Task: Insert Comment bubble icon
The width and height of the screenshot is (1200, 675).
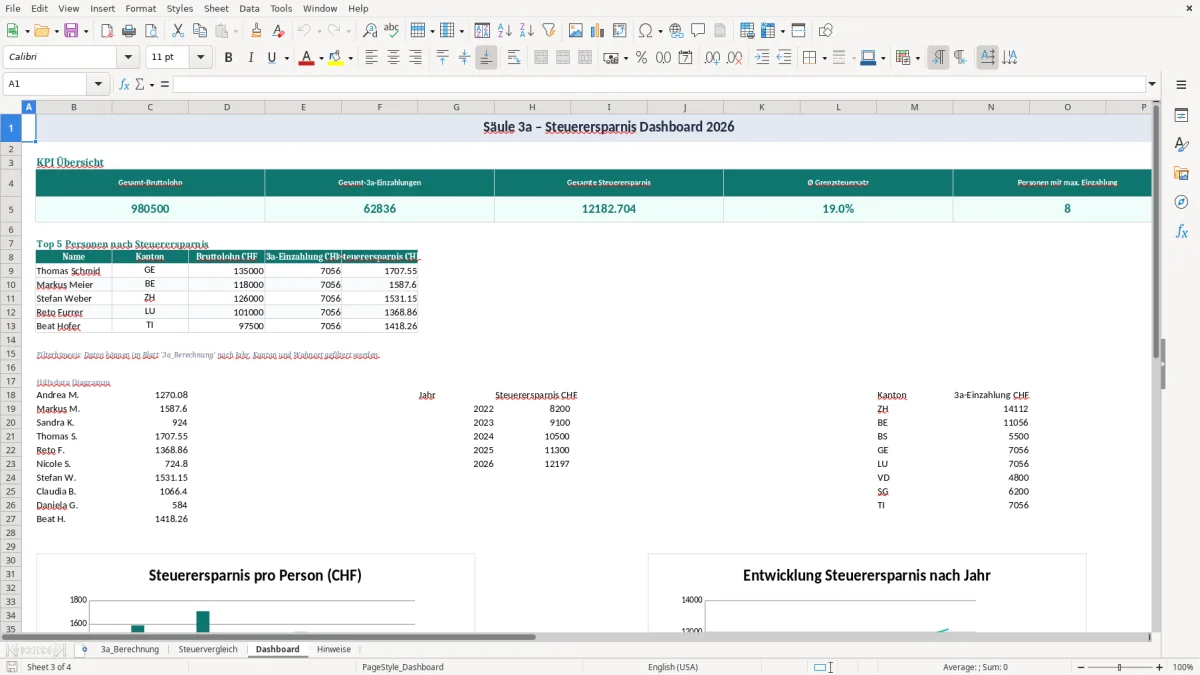Action: tap(698, 31)
